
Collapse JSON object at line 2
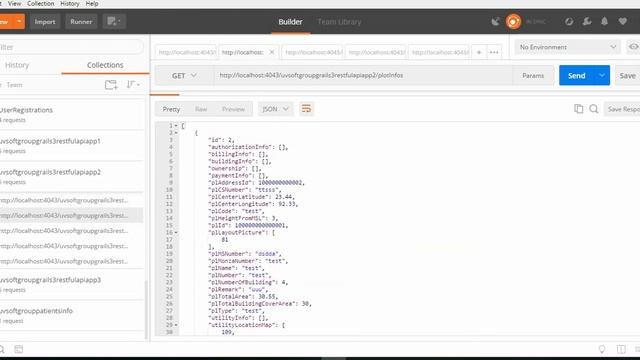176,133
